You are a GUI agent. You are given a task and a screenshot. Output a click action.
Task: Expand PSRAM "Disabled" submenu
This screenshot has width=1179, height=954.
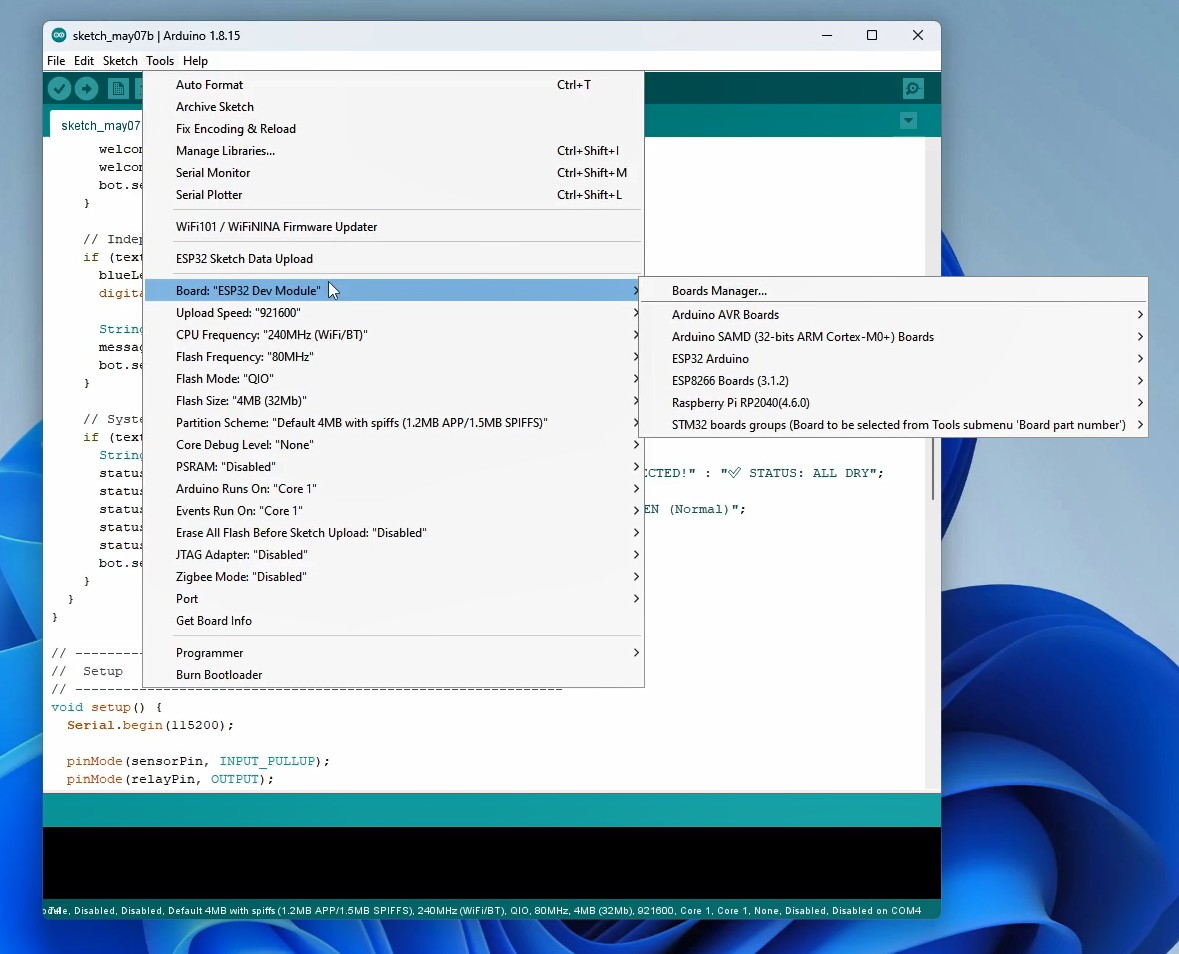coord(393,466)
